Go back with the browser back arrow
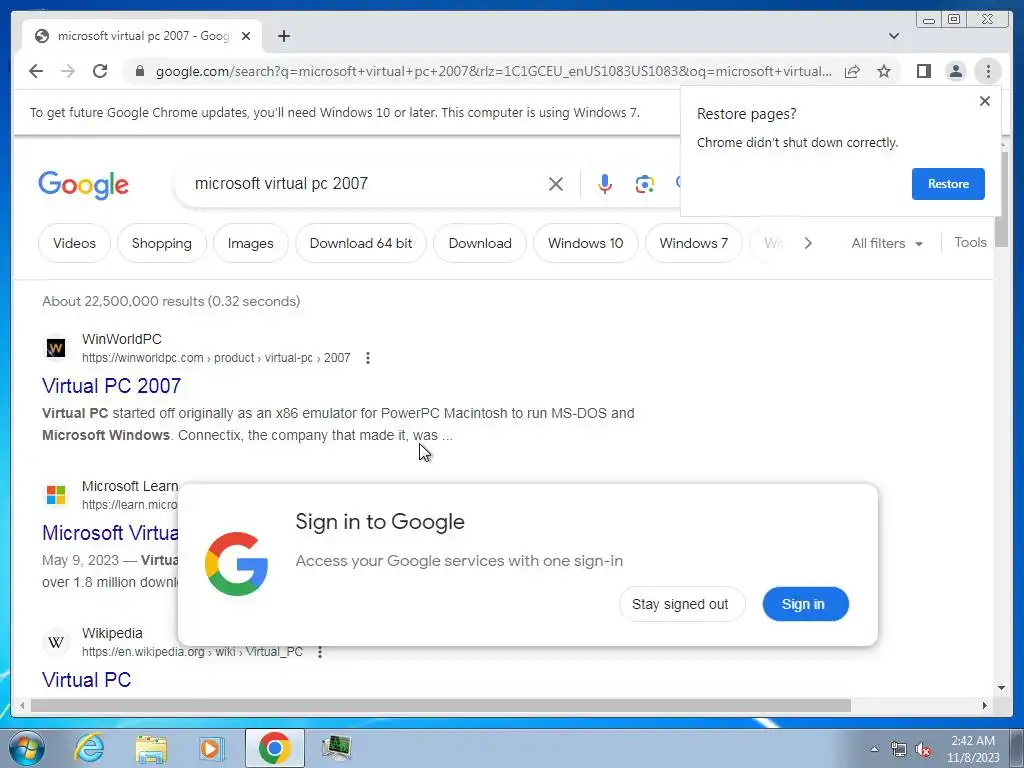1024x768 pixels. coord(36,71)
